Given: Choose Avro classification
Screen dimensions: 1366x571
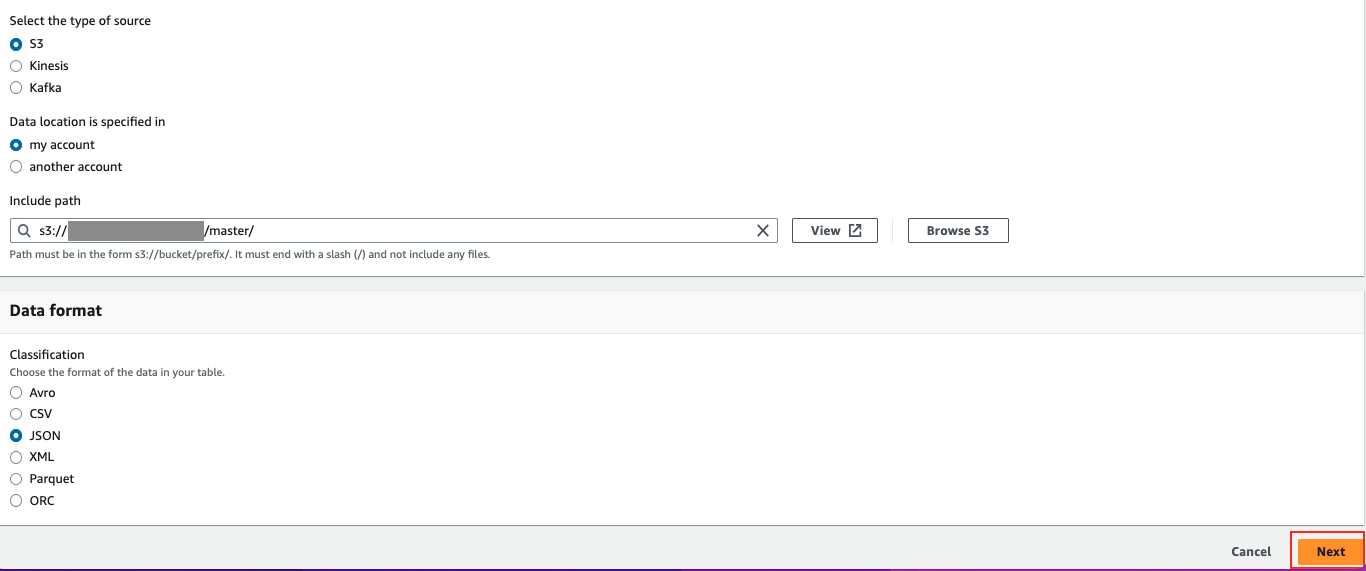Looking at the screenshot, I should point(16,393).
